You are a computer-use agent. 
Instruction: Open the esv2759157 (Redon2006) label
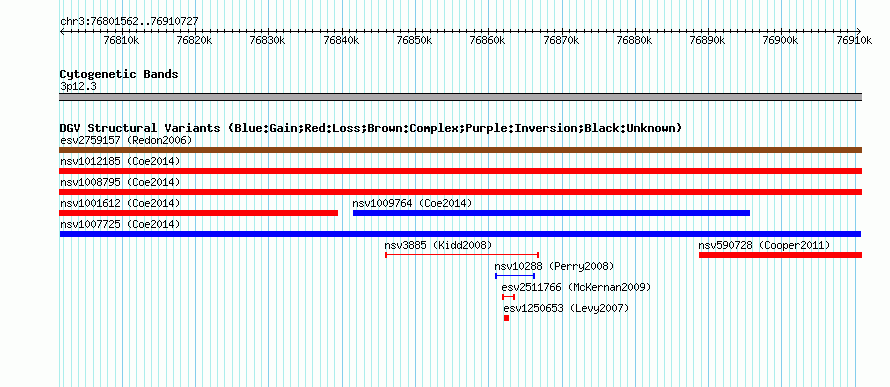[x=126, y=140]
